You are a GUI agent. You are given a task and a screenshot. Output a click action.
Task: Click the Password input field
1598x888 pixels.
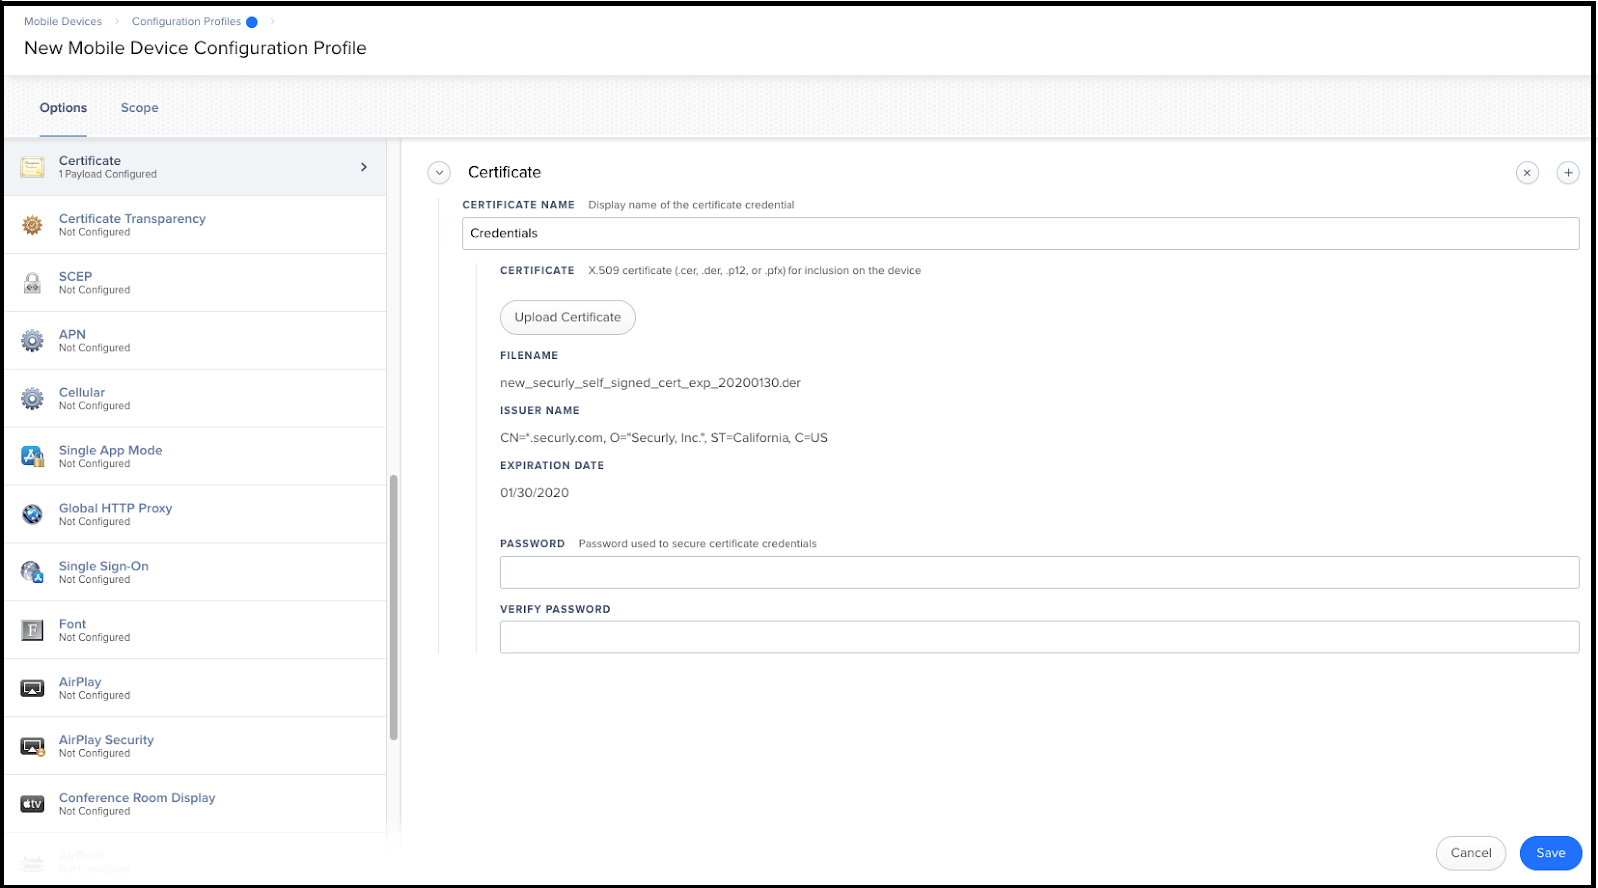(x=1040, y=572)
